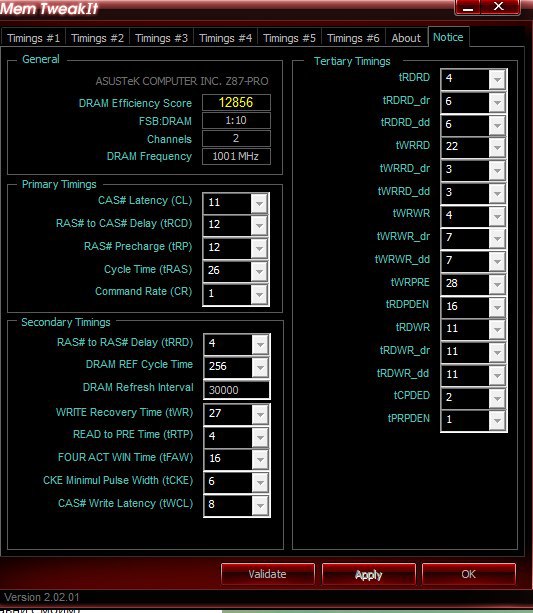The width and height of the screenshot is (533, 613).
Task: Select the Notice tab
Action: tap(448, 37)
